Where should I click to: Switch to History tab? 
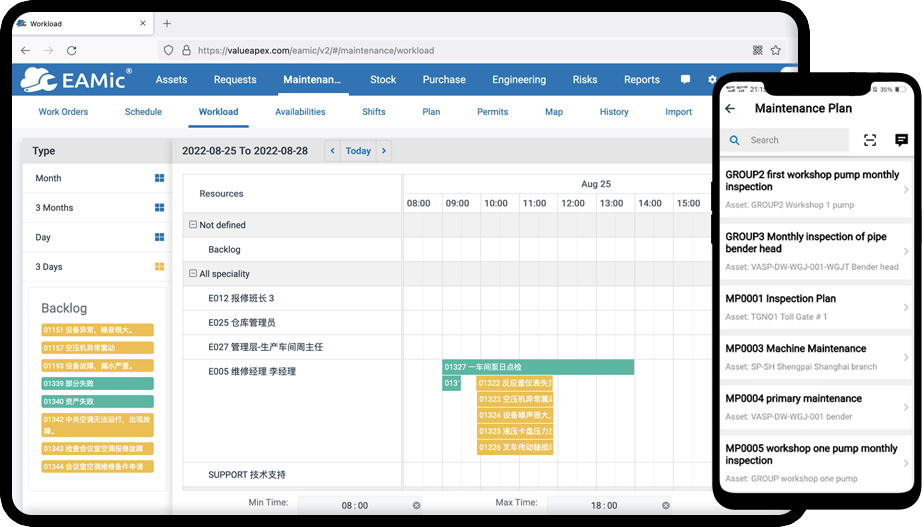(614, 112)
